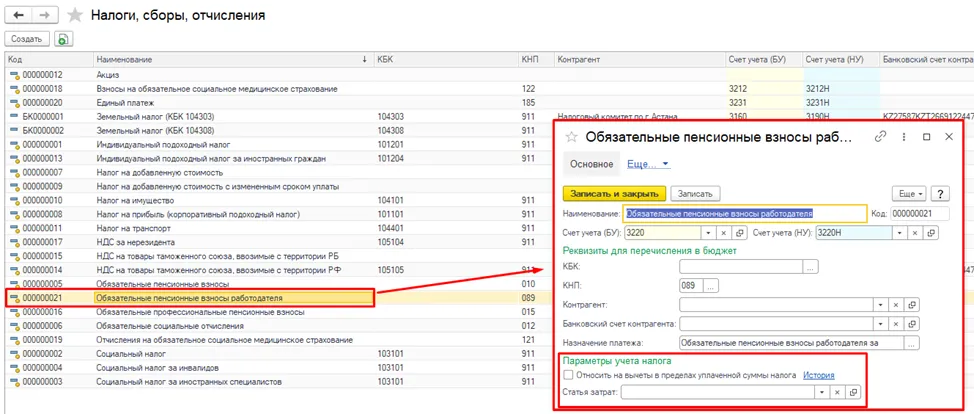
Task: Click Создать button in list toolbar
Action: [27, 39]
